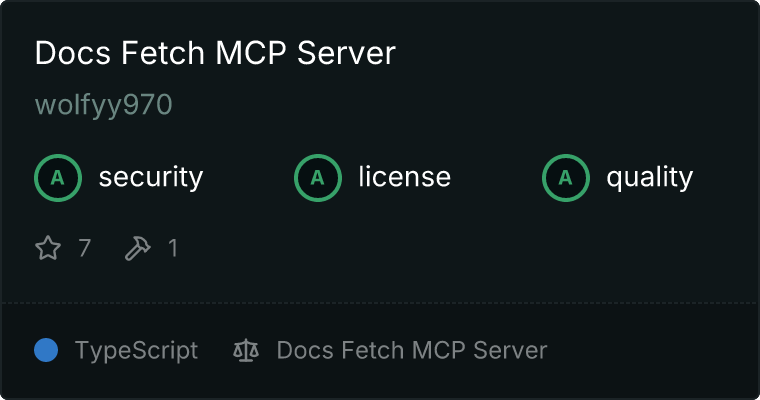Click the letter A inside quality badge
This screenshot has height=400, width=760.
[566, 178]
